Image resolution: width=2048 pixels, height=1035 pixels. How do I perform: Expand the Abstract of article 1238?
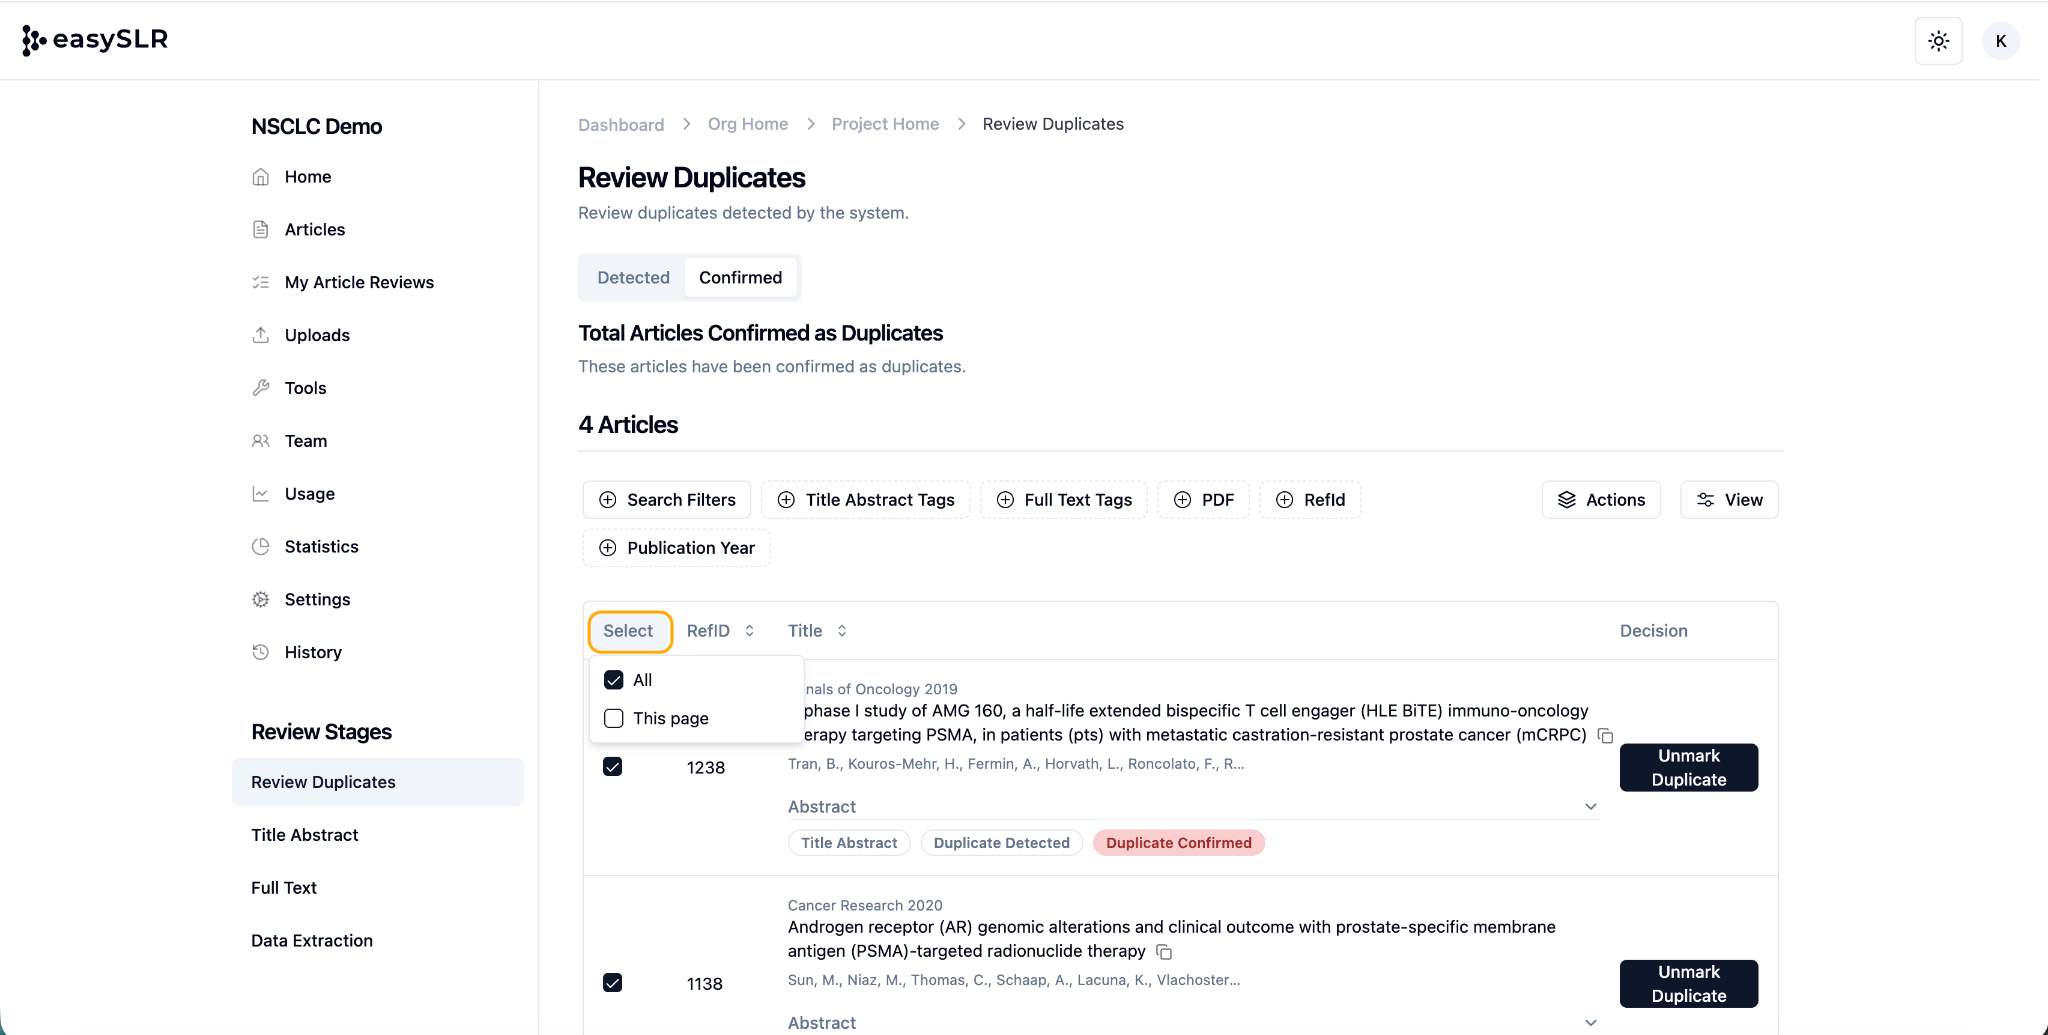(x=1590, y=807)
